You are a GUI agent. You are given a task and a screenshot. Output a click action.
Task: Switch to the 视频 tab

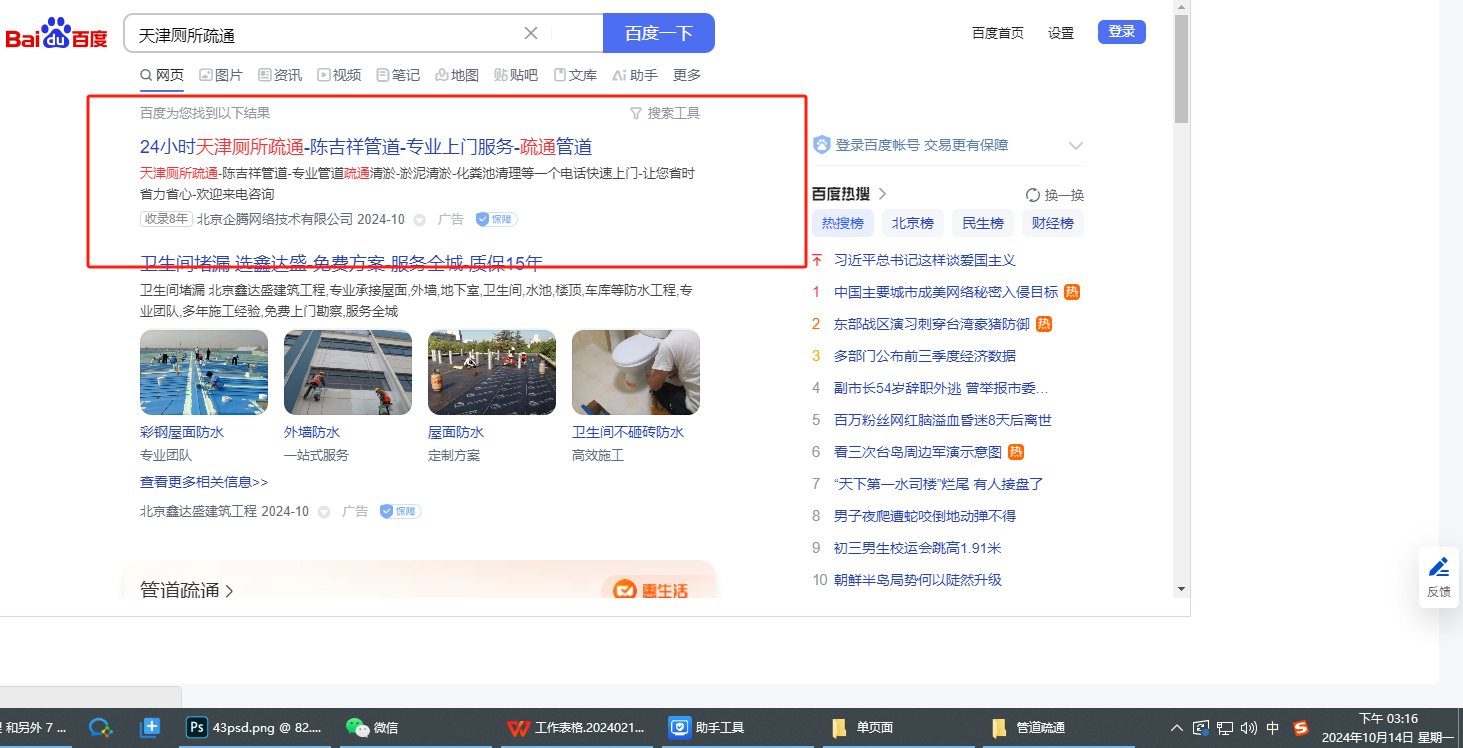[339, 75]
